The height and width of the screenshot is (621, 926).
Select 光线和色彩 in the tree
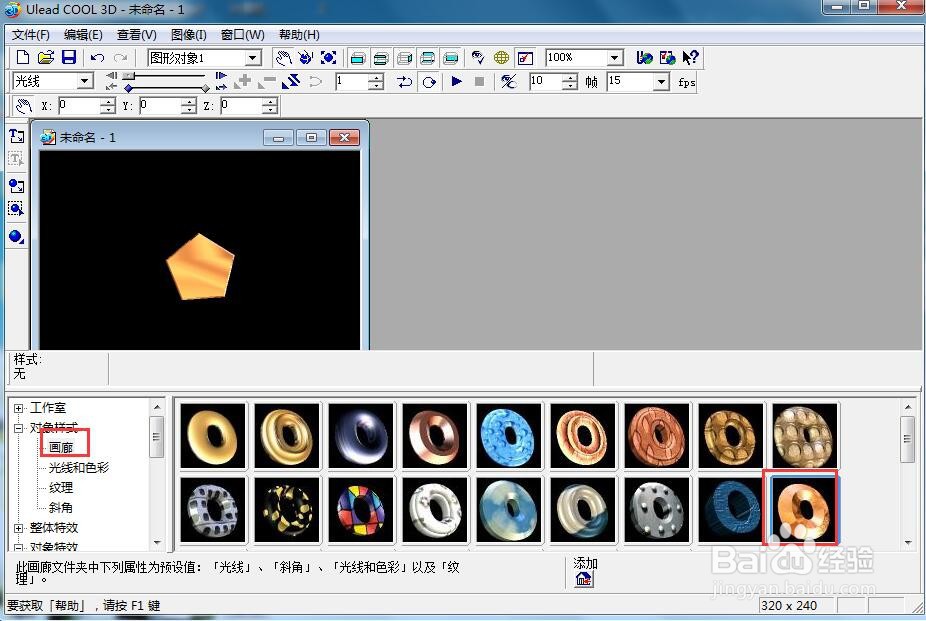coord(79,468)
